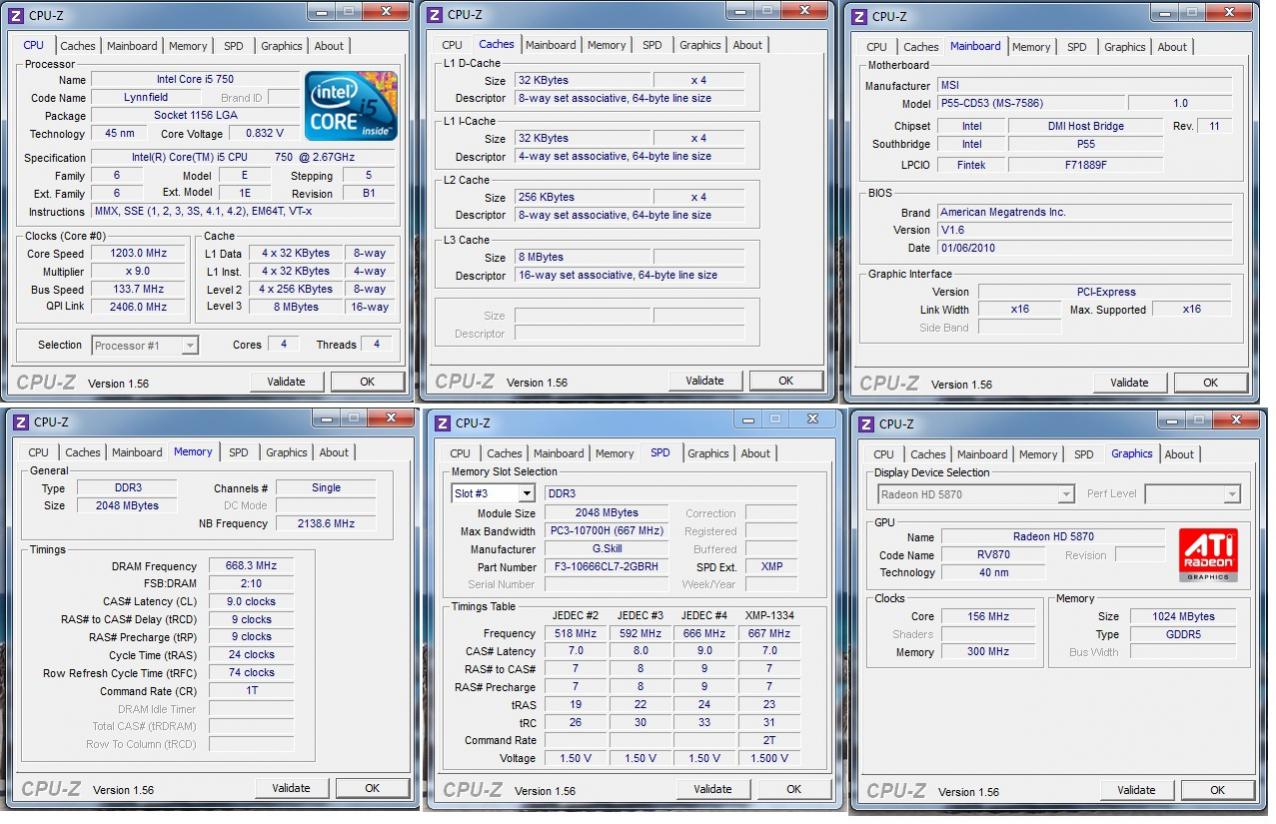Image resolution: width=1276 pixels, height=824 pixels.
Task: Click the GPU memory type GDDR5
Action: click(x=1181, y=635)
